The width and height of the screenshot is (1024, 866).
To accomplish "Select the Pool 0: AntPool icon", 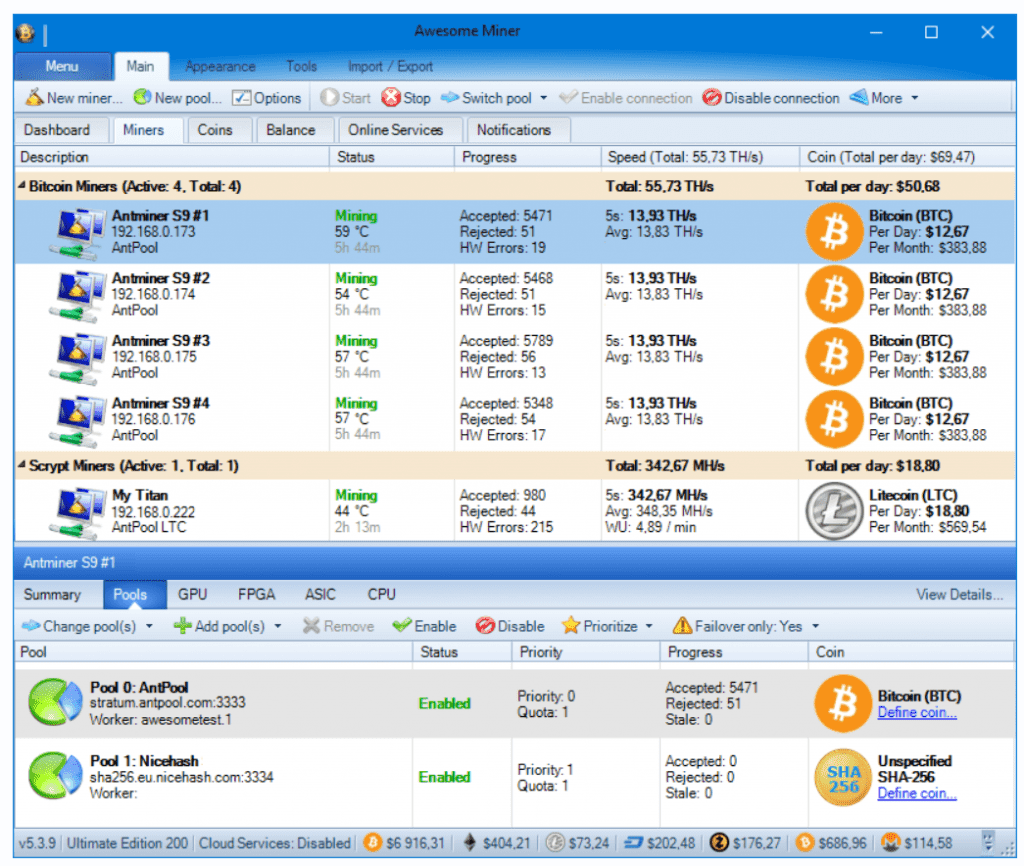I will coord(55,703).
